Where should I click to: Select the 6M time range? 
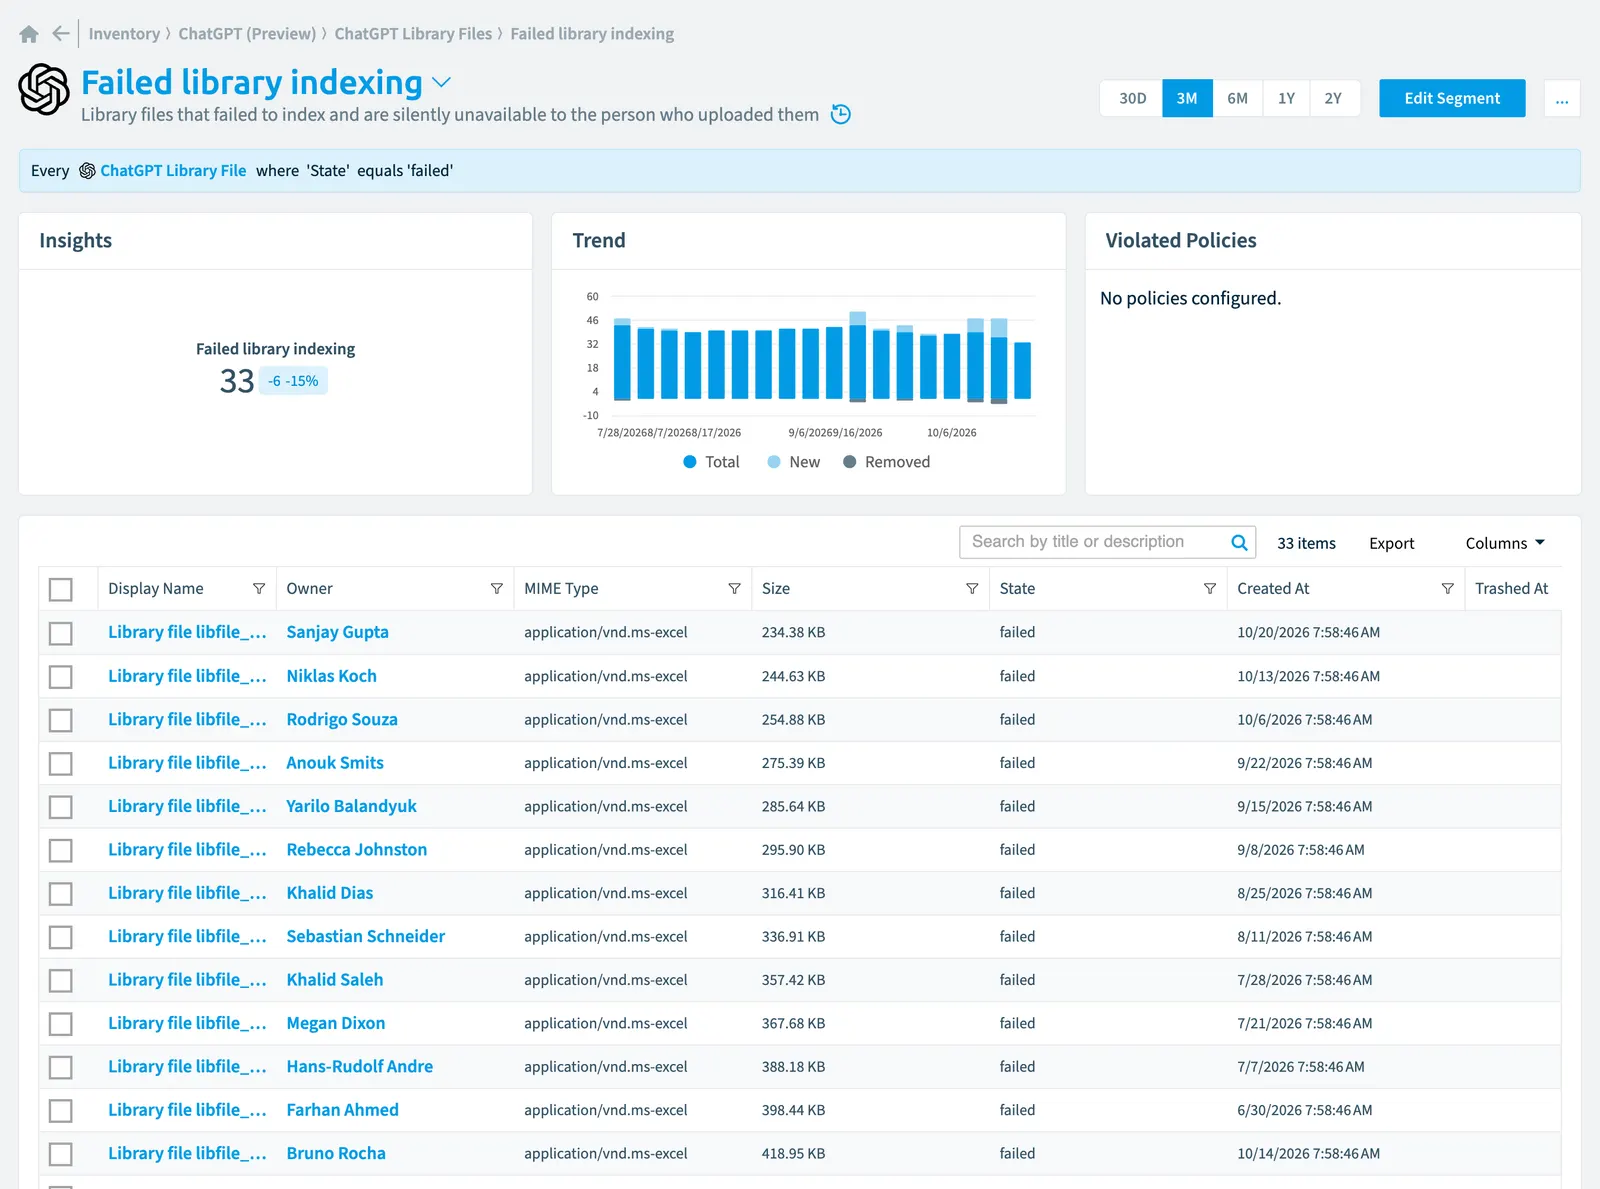[1238, 98]
